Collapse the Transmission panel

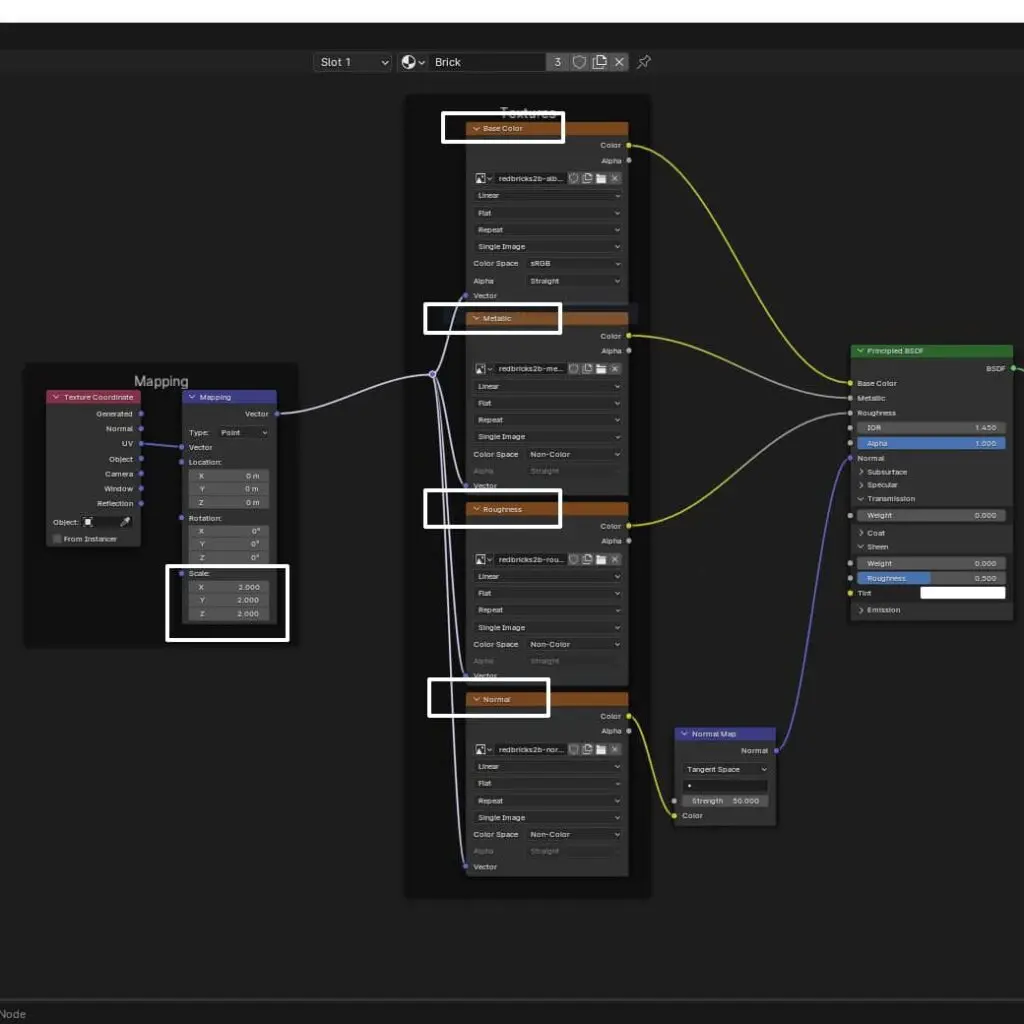pos(861,499)
